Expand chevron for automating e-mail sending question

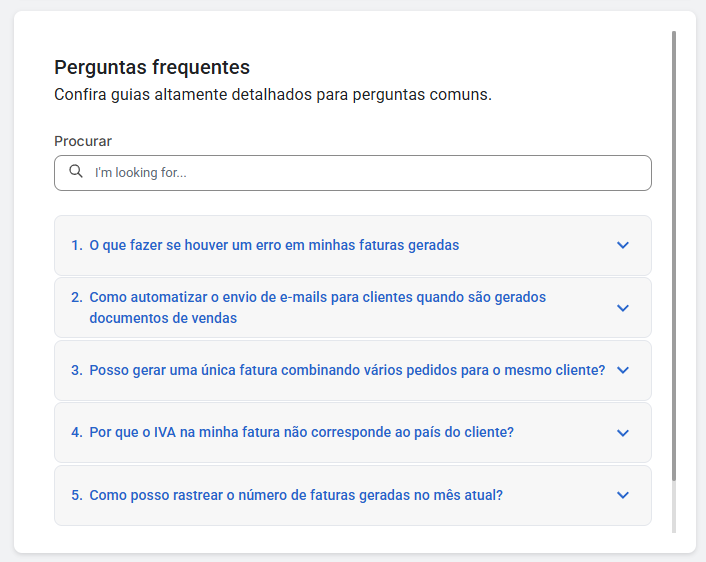[x=623, y=308]
